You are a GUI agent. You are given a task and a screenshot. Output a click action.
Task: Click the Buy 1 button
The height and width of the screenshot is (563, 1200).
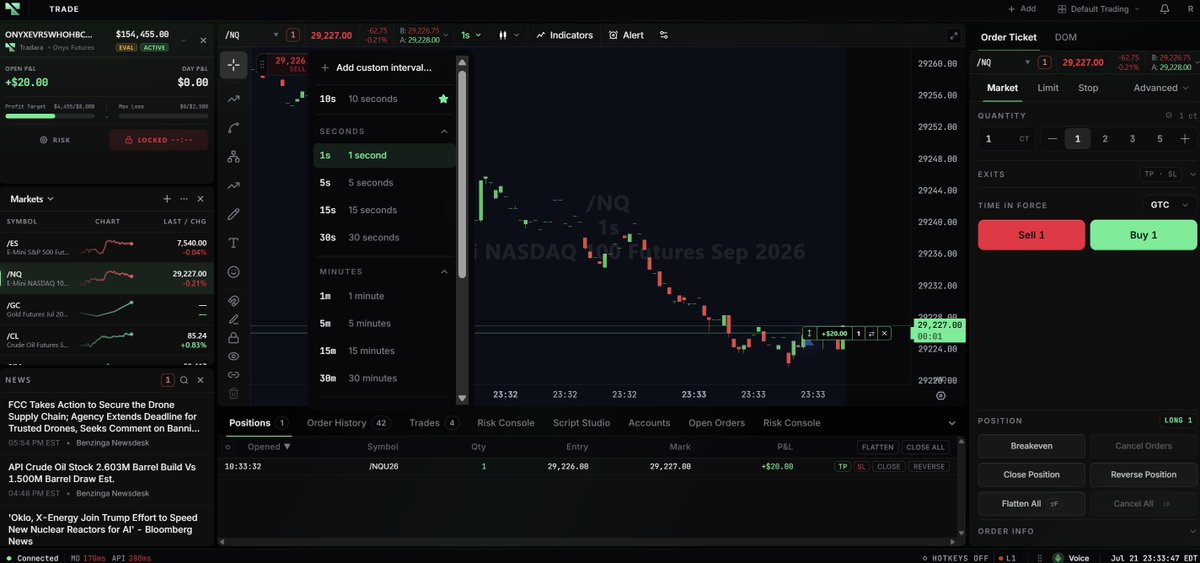coord(1143,235)
